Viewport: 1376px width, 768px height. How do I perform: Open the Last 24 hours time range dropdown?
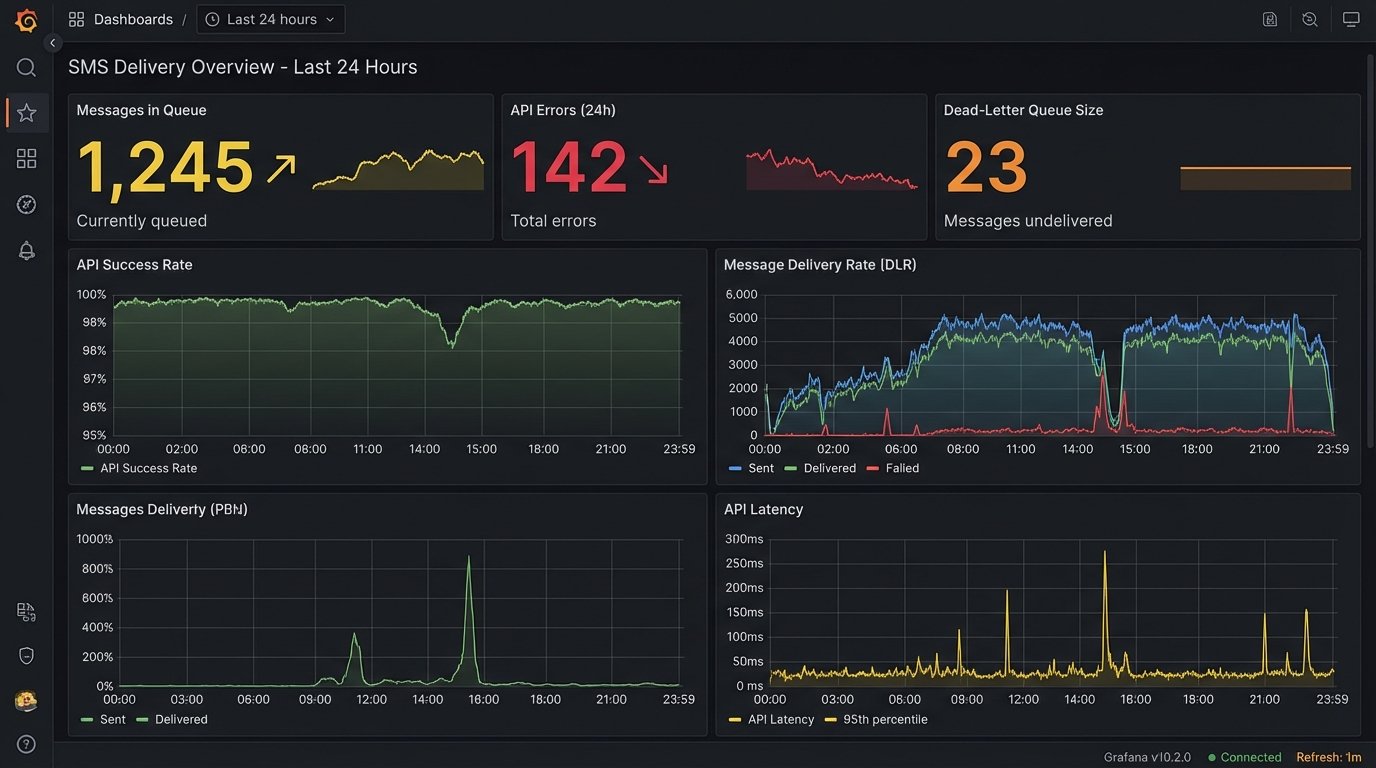[271, 19]
